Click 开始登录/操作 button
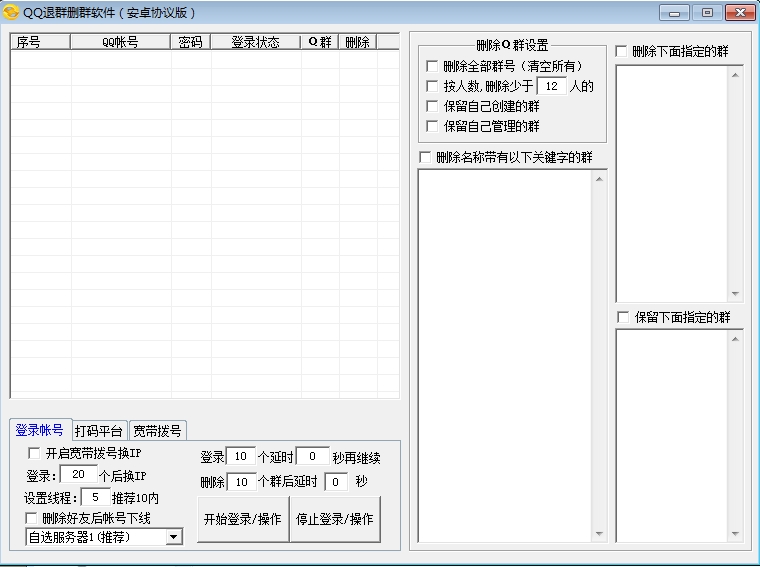The image size is (760, 567). [243, 519]
